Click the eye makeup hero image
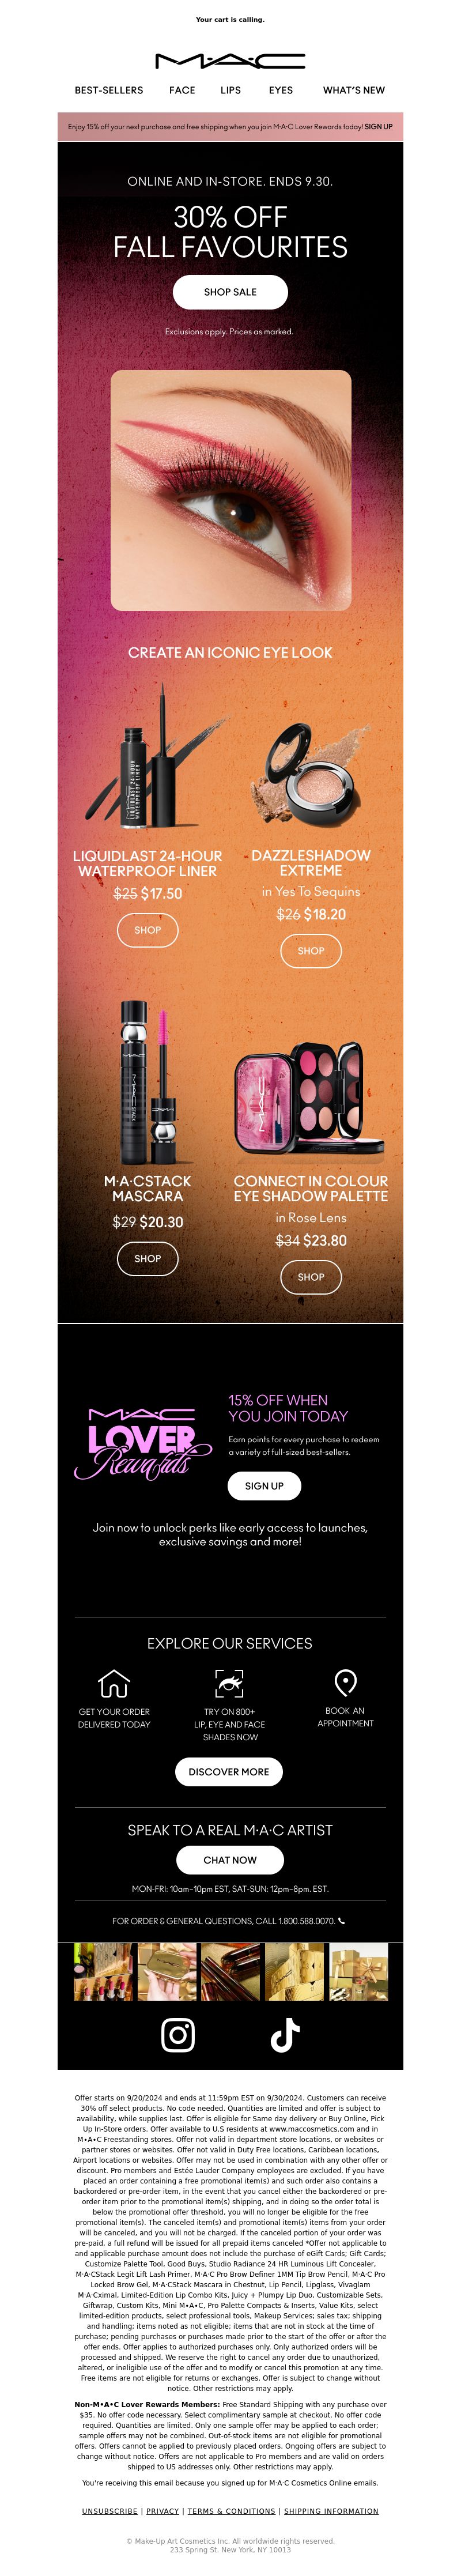Screen dimensions: 461x2576 230,490
